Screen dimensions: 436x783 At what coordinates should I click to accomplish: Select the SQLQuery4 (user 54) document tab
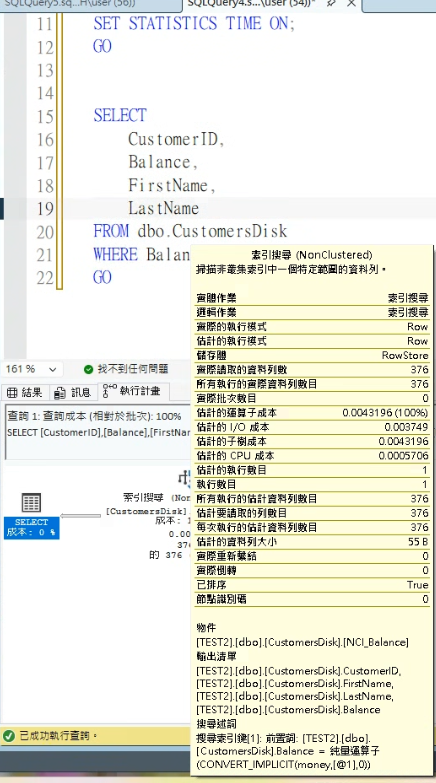click(x=251, y=4)
